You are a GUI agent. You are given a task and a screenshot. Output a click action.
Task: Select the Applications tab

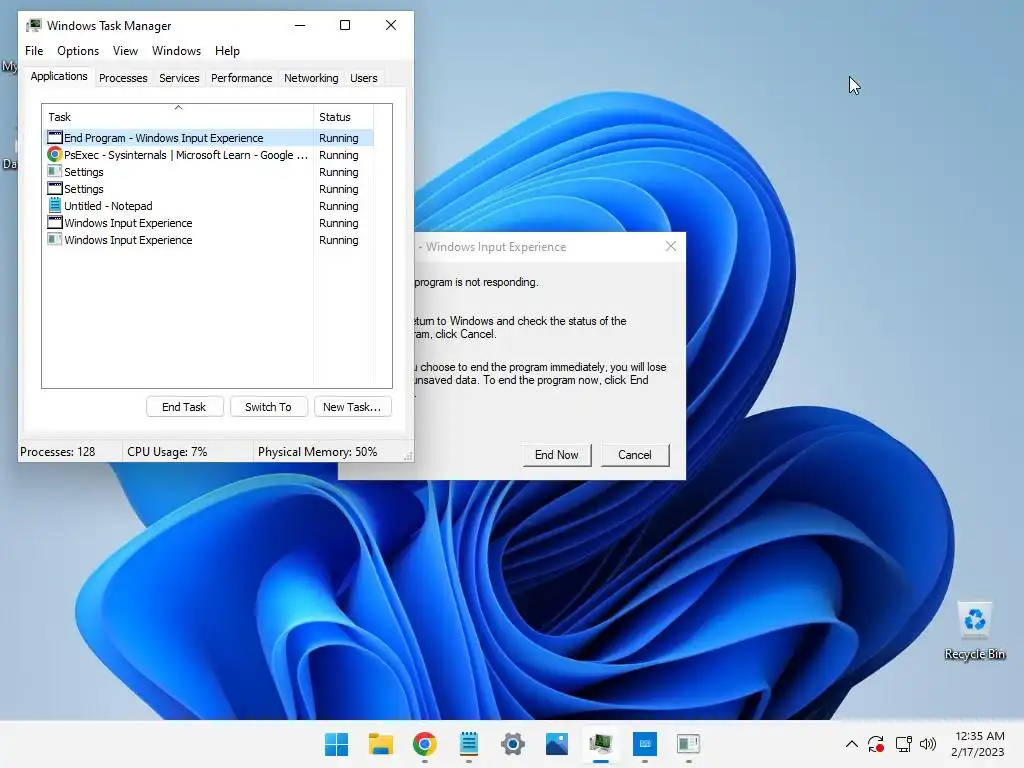pyautogui.click(x=59, y=76)
